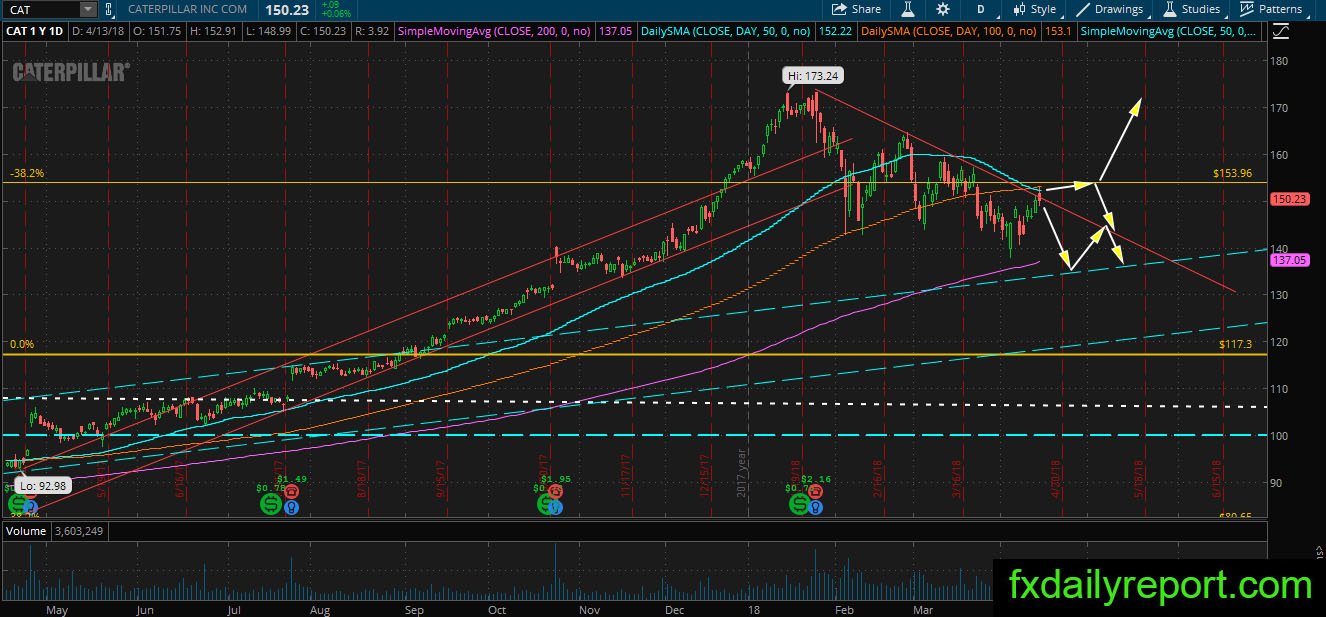Click the 8/18/17 expiration date marker

coord(363,478)
